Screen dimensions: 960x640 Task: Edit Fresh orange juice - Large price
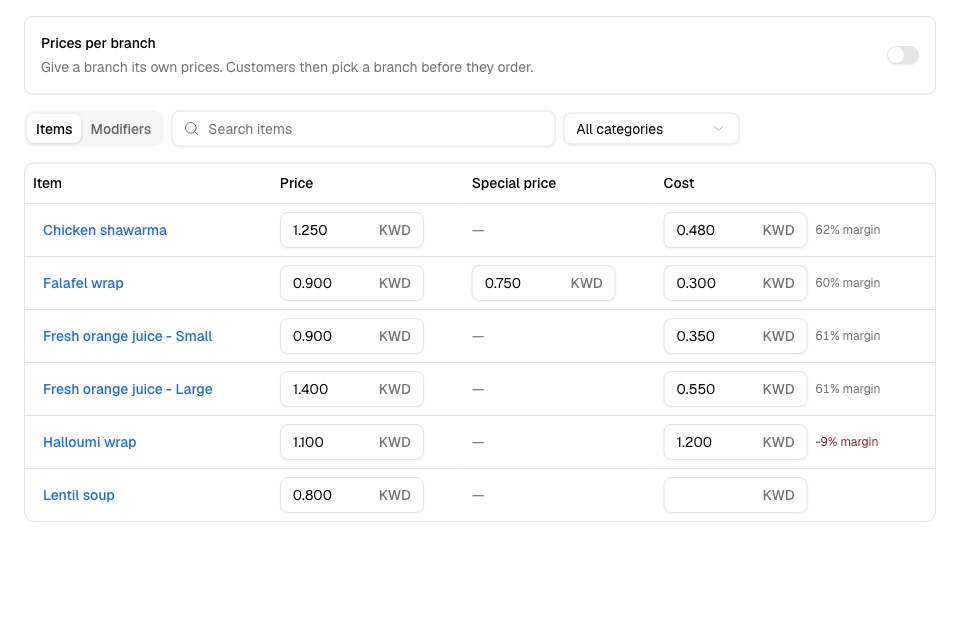point(351,389)
